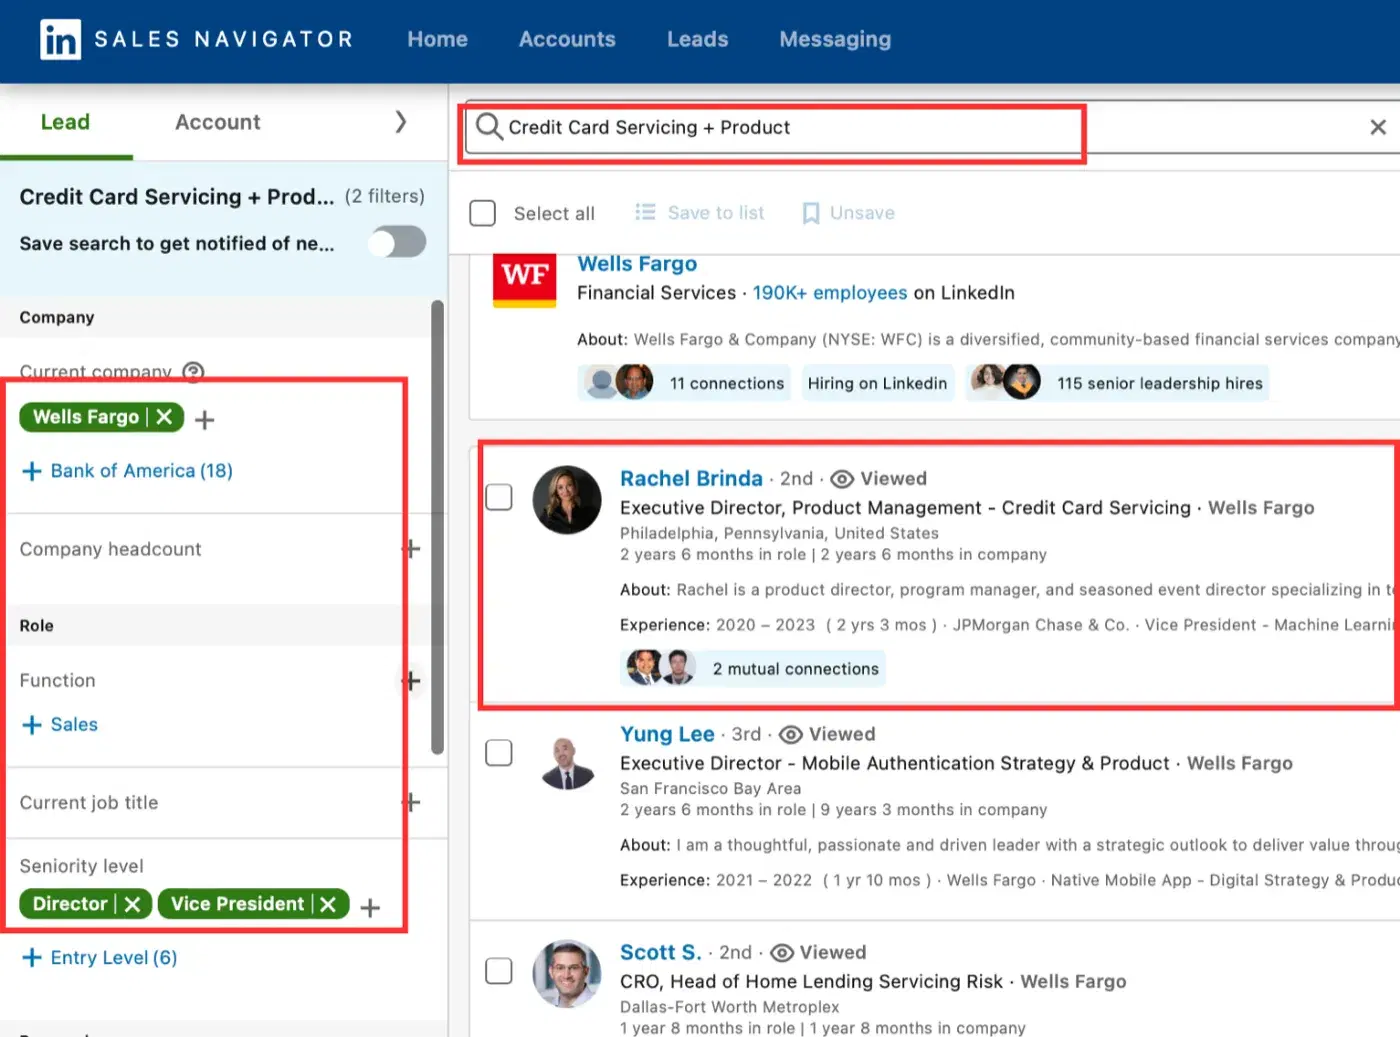The width and height of the screenshot is (1400, 1037).
Task: Expand the Current job title filter
Action: click(411, 803)
